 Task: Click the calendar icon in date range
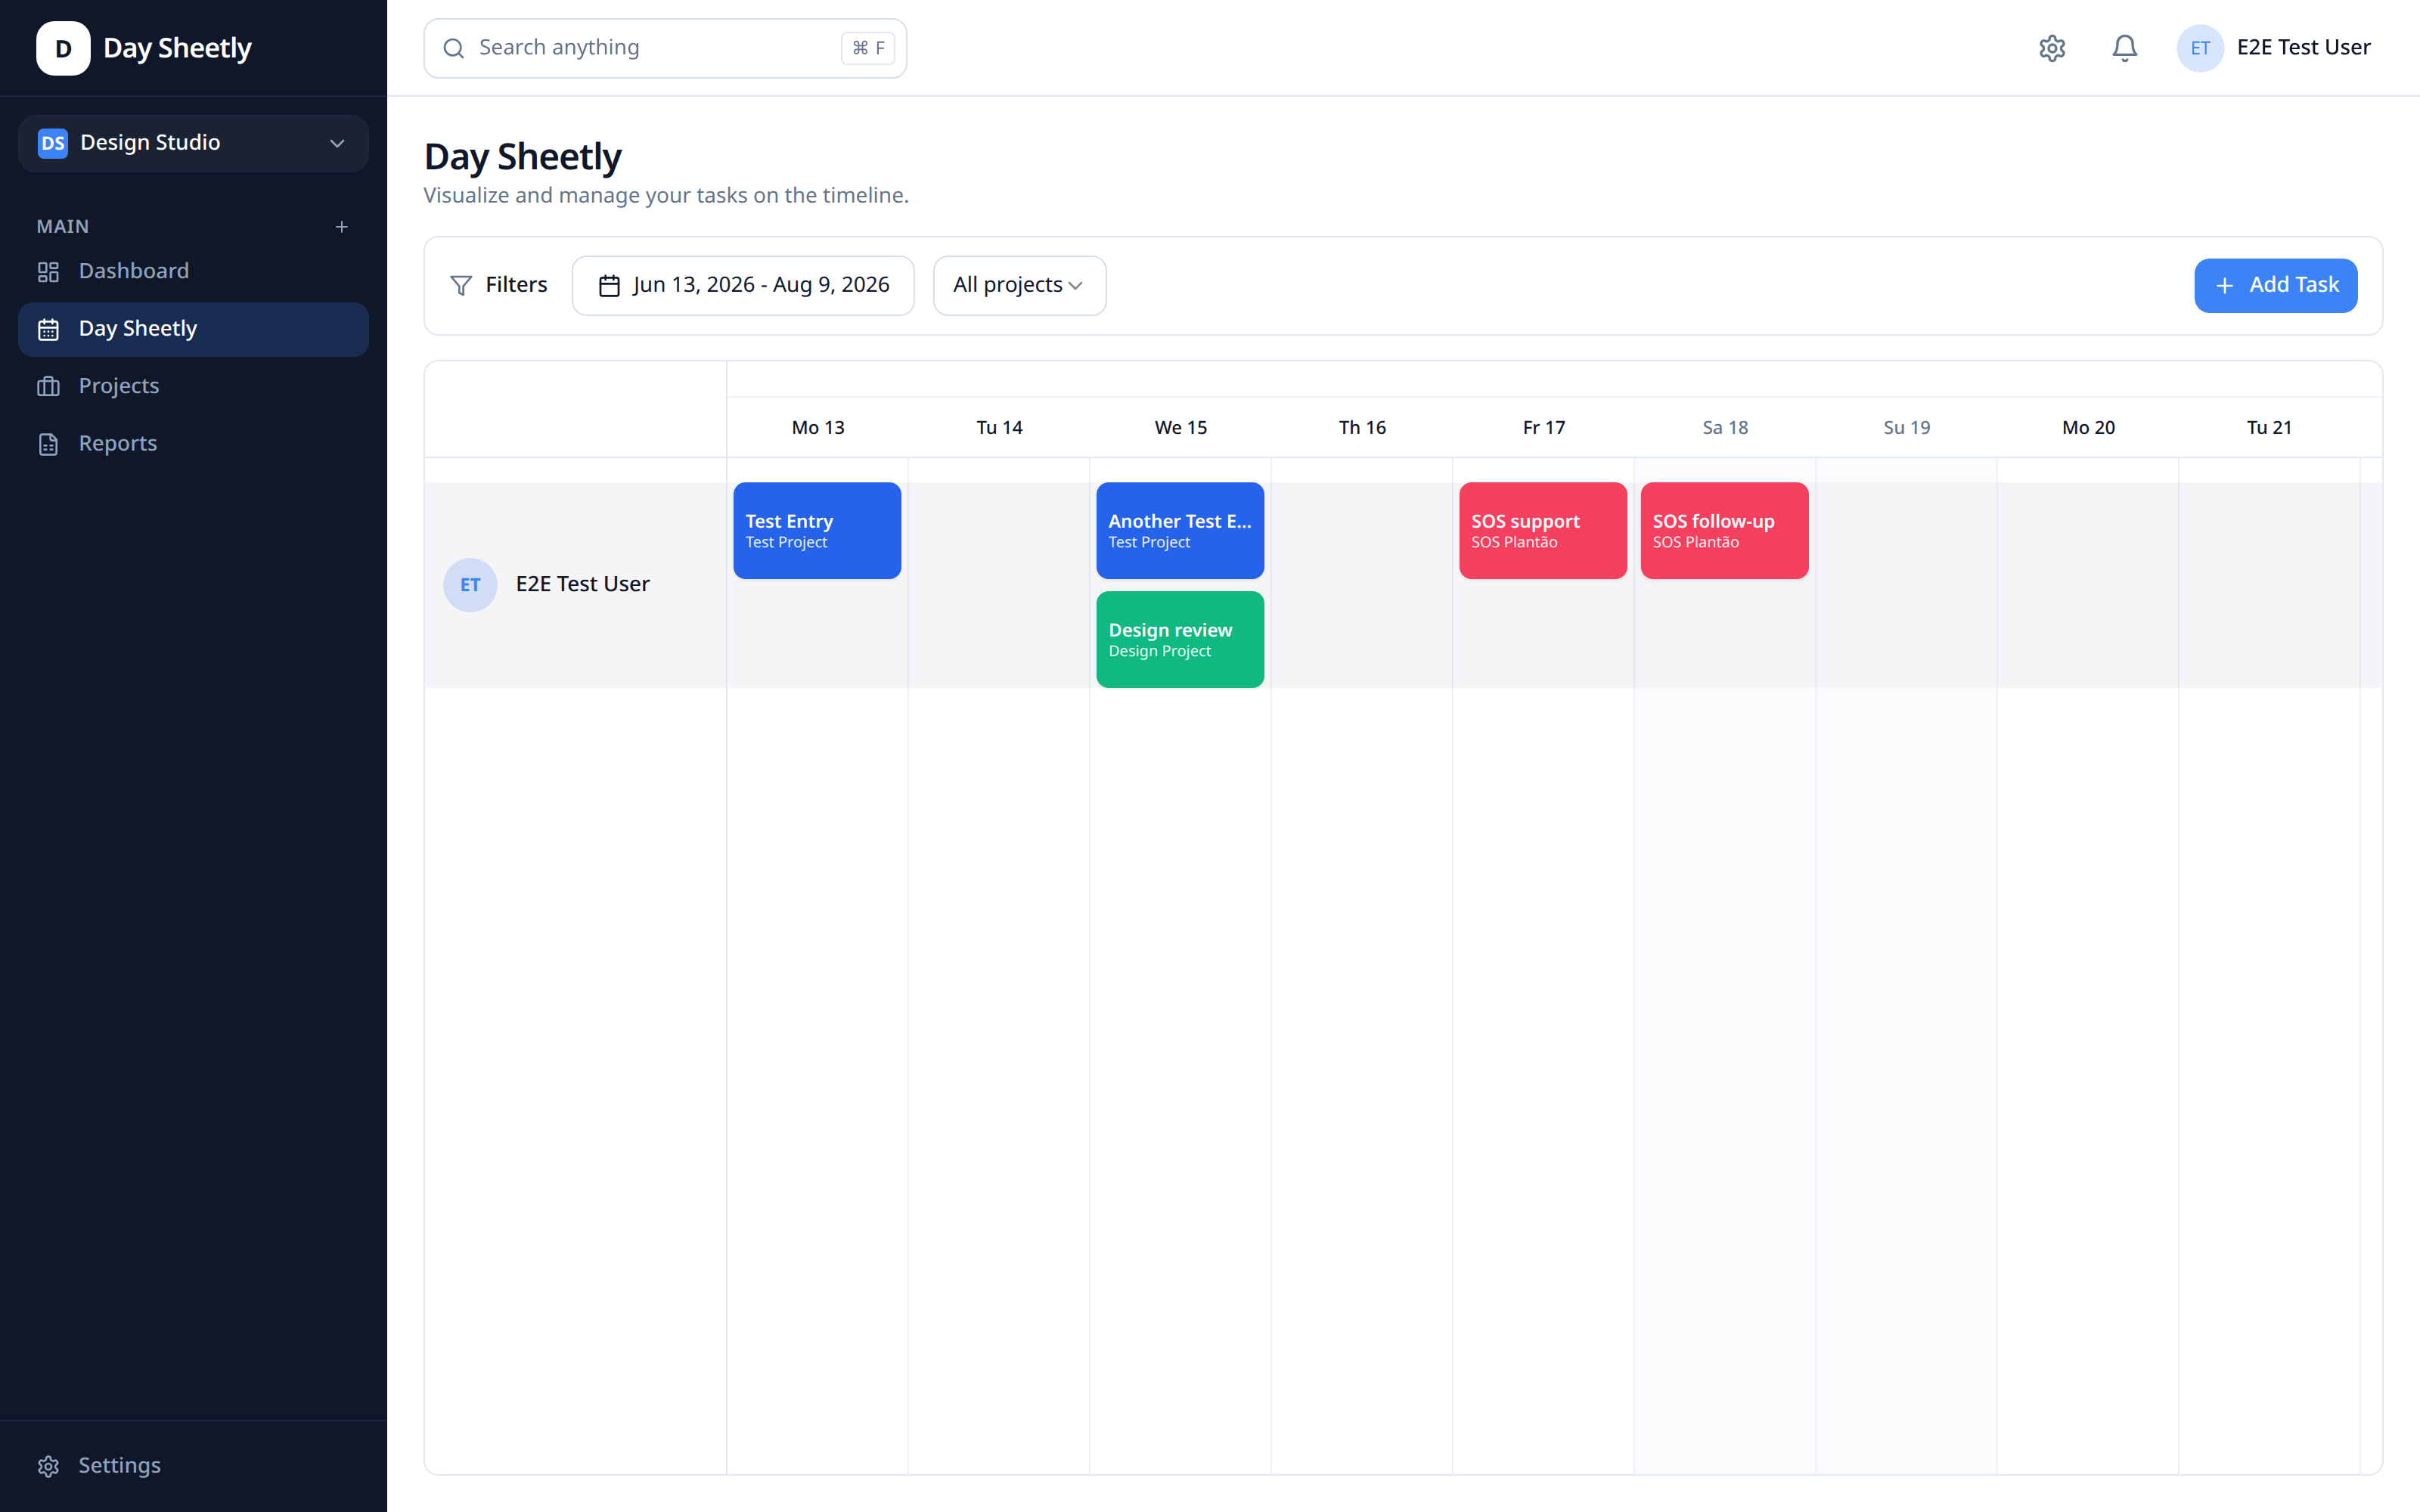(x=609, y=286)
